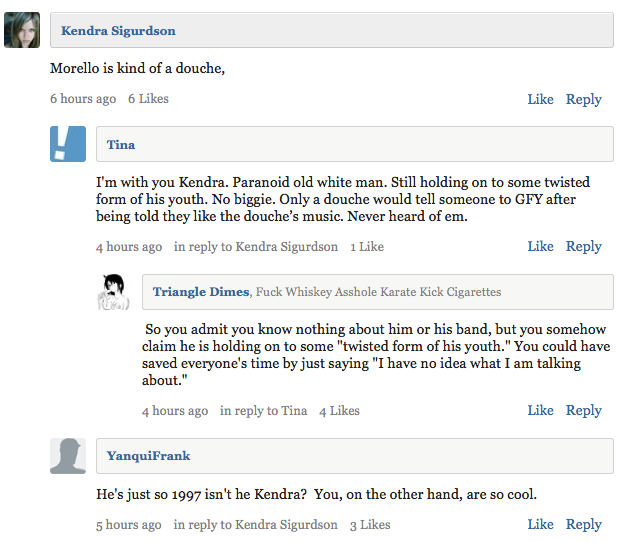Open Triangle Dimes' sketch avatar
Screen dimensions: 621x542
114,292
